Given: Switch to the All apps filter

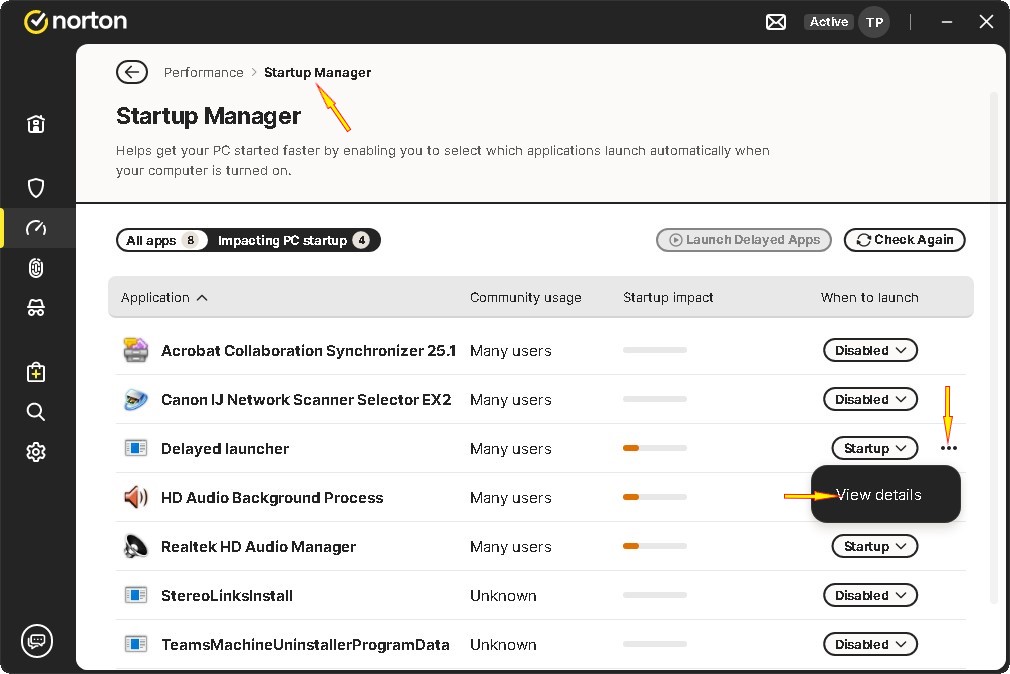Looking at the screenshot, I should [163, 240].
